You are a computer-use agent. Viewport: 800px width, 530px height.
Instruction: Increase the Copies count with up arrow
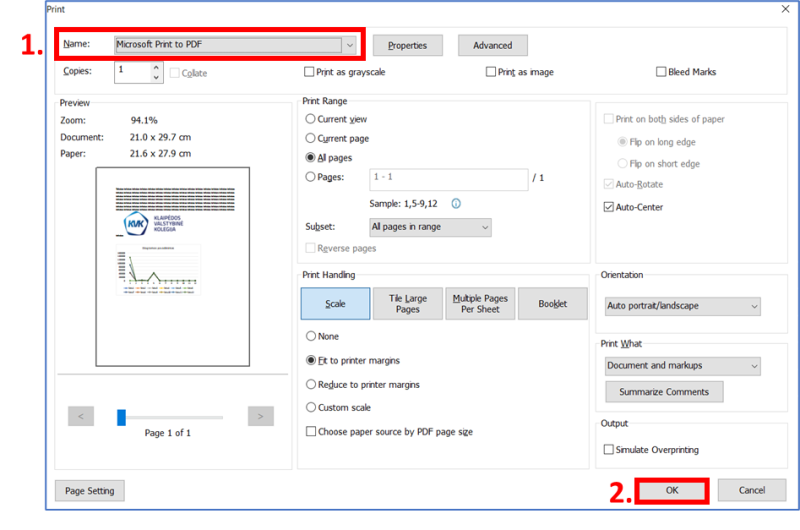(156, 67)
